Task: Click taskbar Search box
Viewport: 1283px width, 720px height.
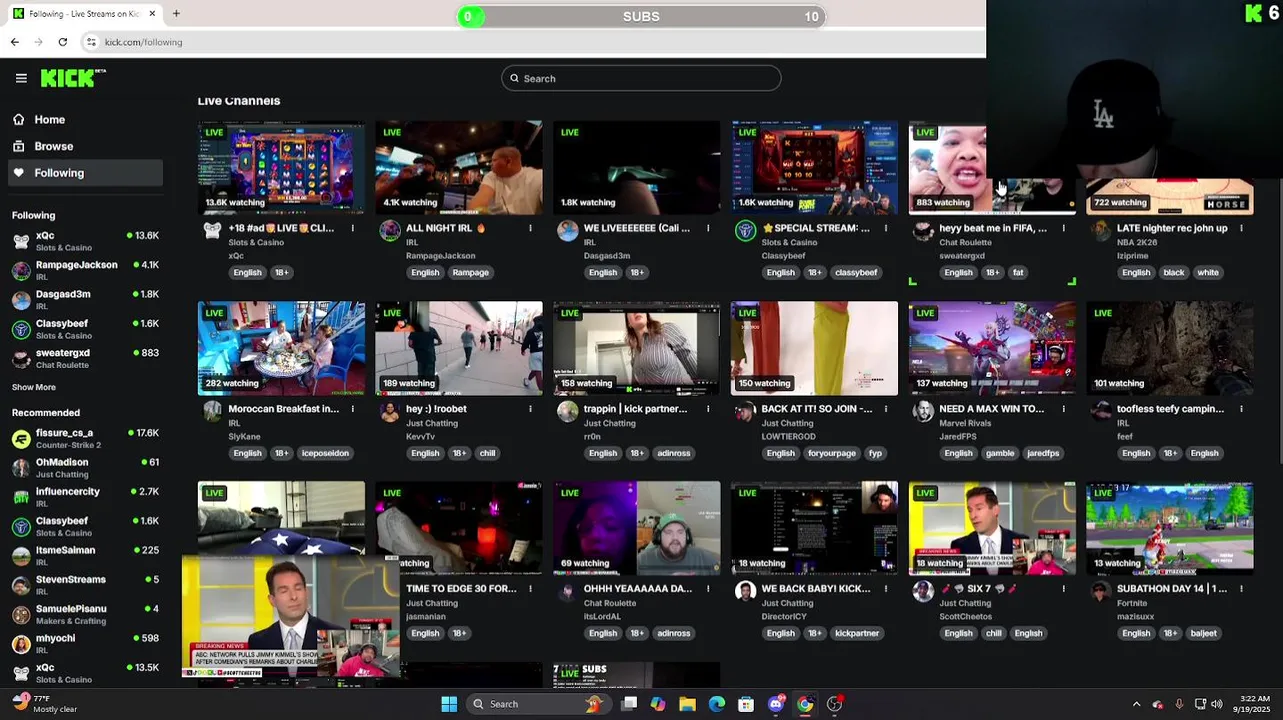Action: [539, 704]
